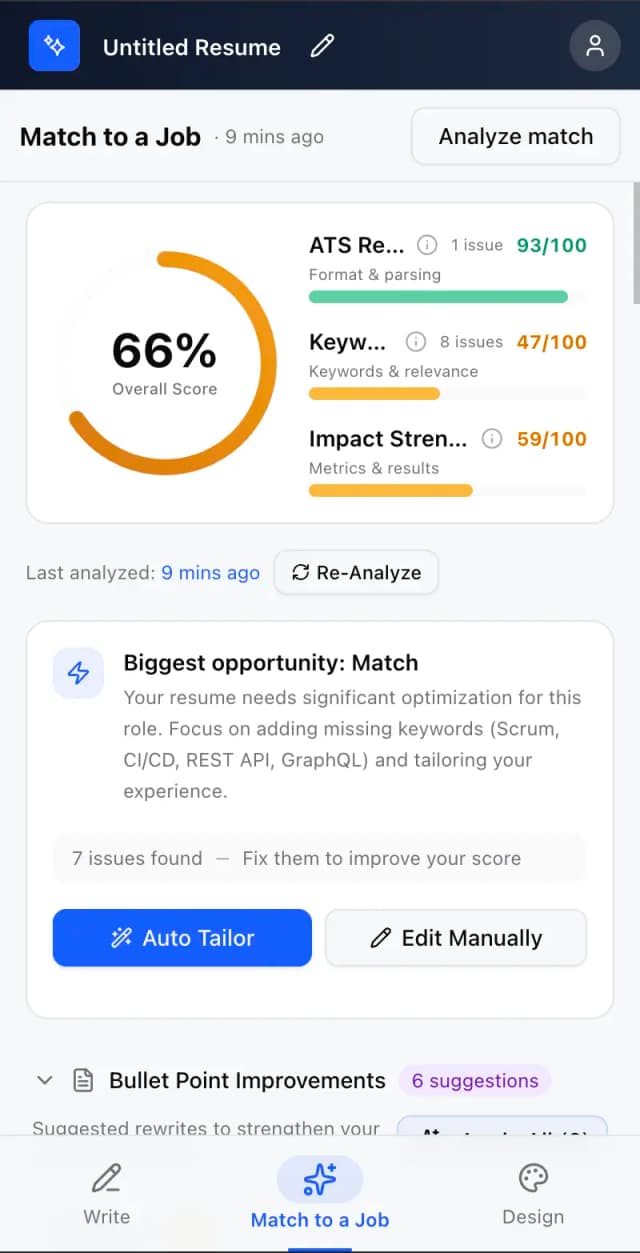
Task: Click the sparkle app logo in top-left corner
Action: (x=54, y=46)
